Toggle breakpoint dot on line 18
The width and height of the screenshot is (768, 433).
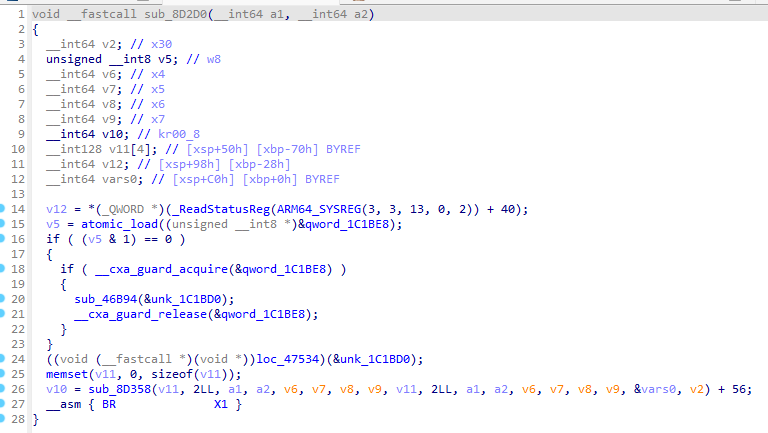coord(1,268)
